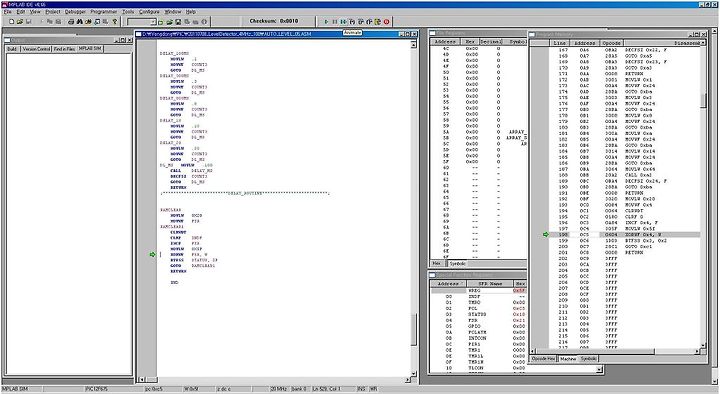The height and width of the screenshot is (394, 720).
Task: Open the View menu
Action: [35, 11]
